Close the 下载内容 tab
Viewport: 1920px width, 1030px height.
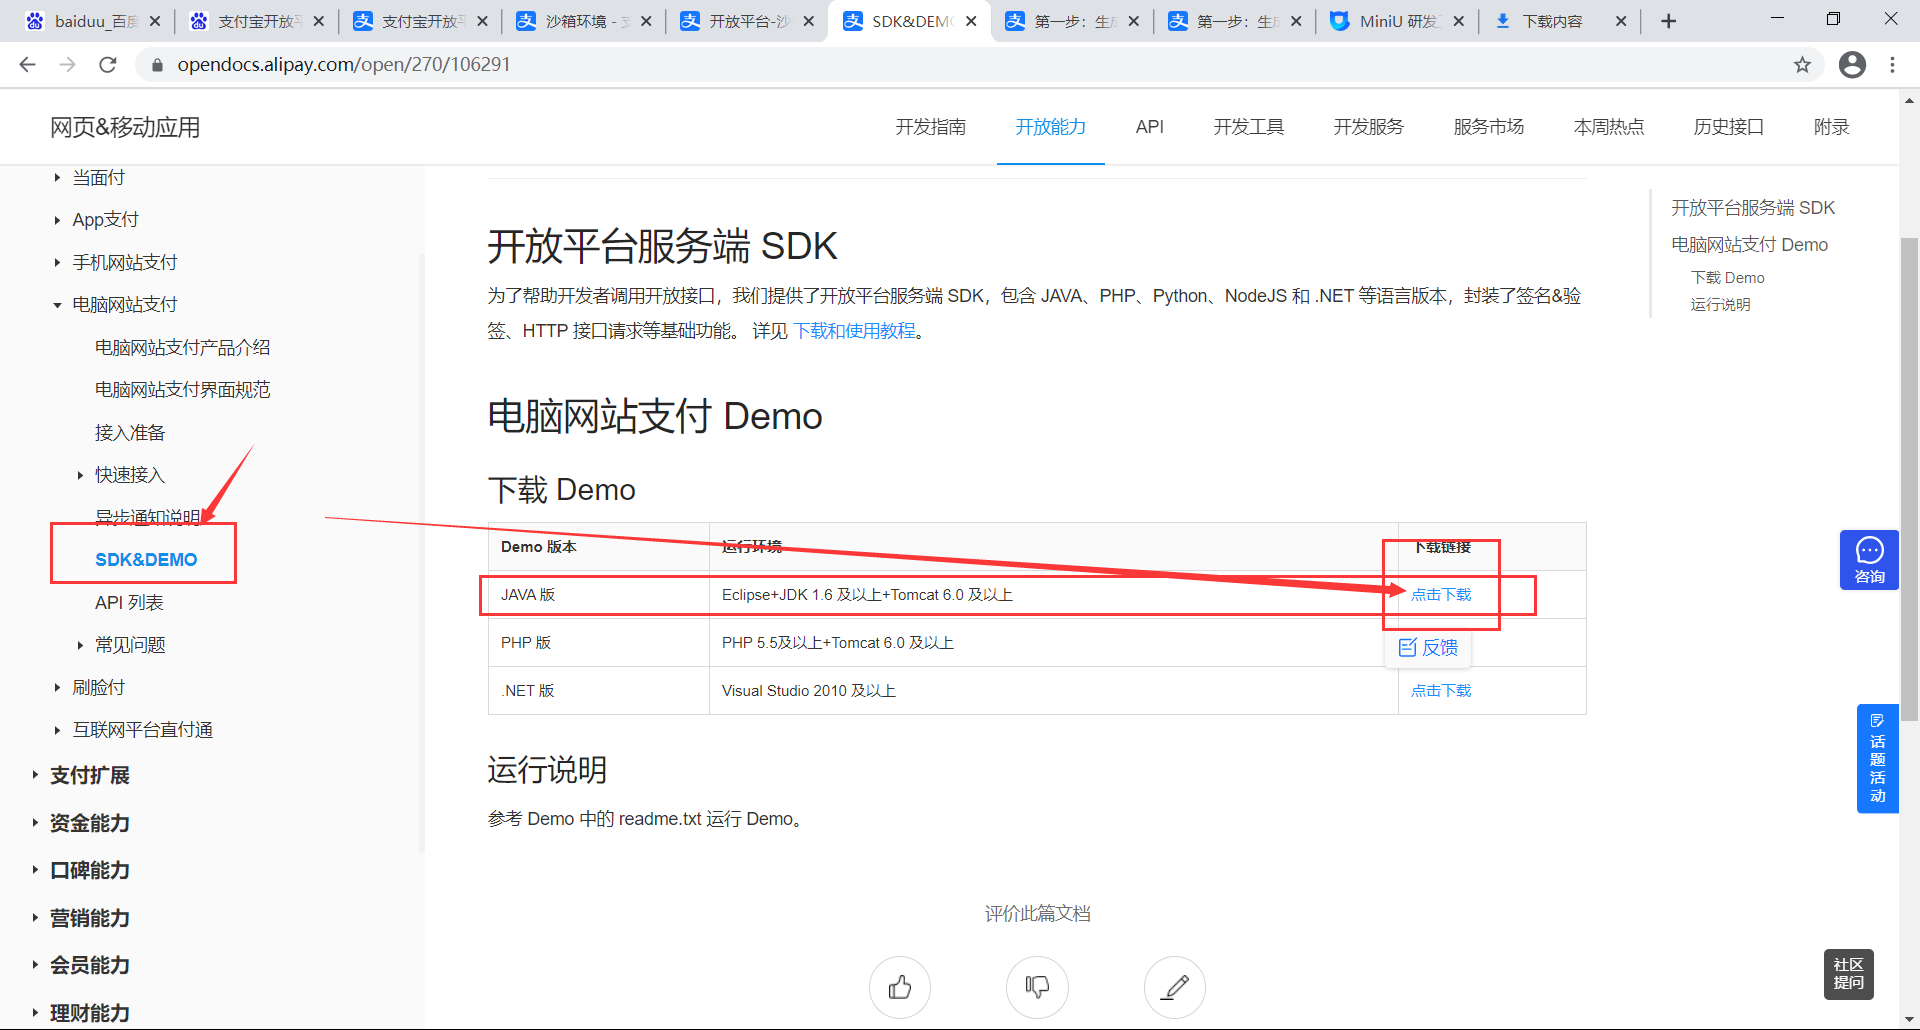click(1621, 21)
